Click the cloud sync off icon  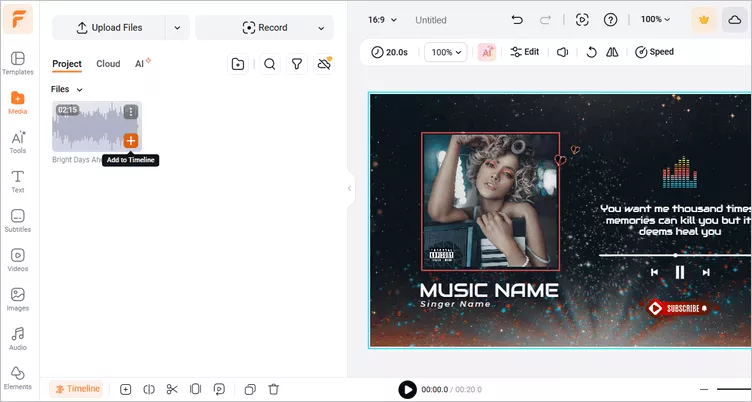(x=324, y=64)
